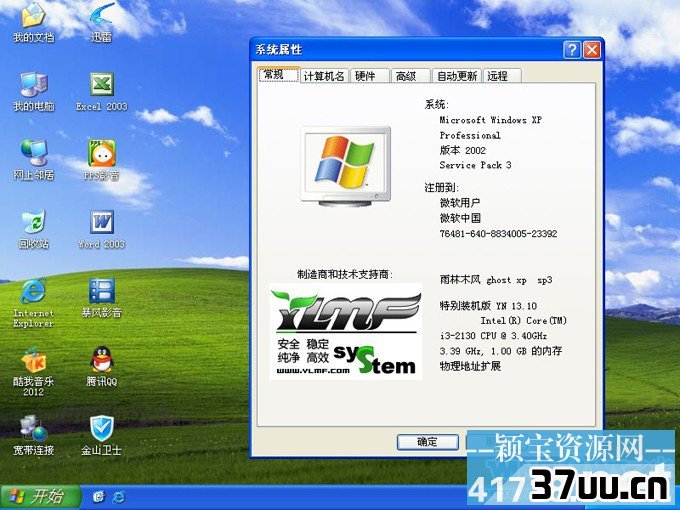Click the help question mark button
This screenshot has height=510, width=680.
coord(572,50)
